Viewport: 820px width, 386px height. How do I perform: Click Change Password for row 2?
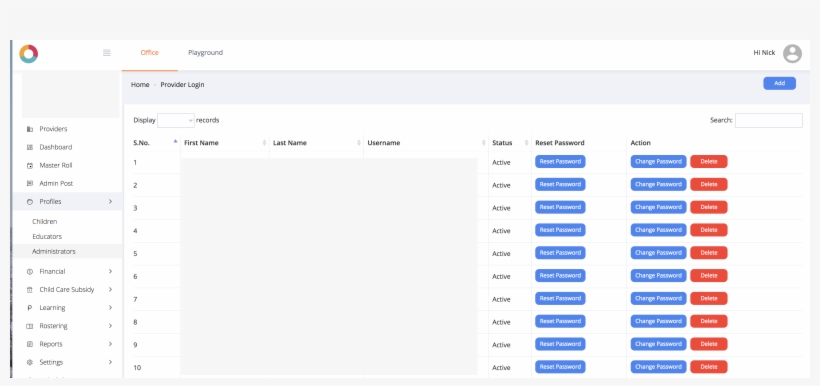point(658,185)
